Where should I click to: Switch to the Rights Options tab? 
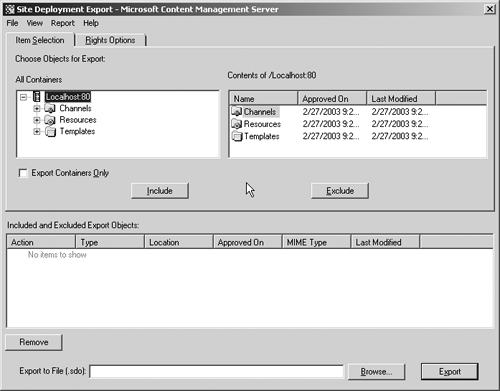110,40
